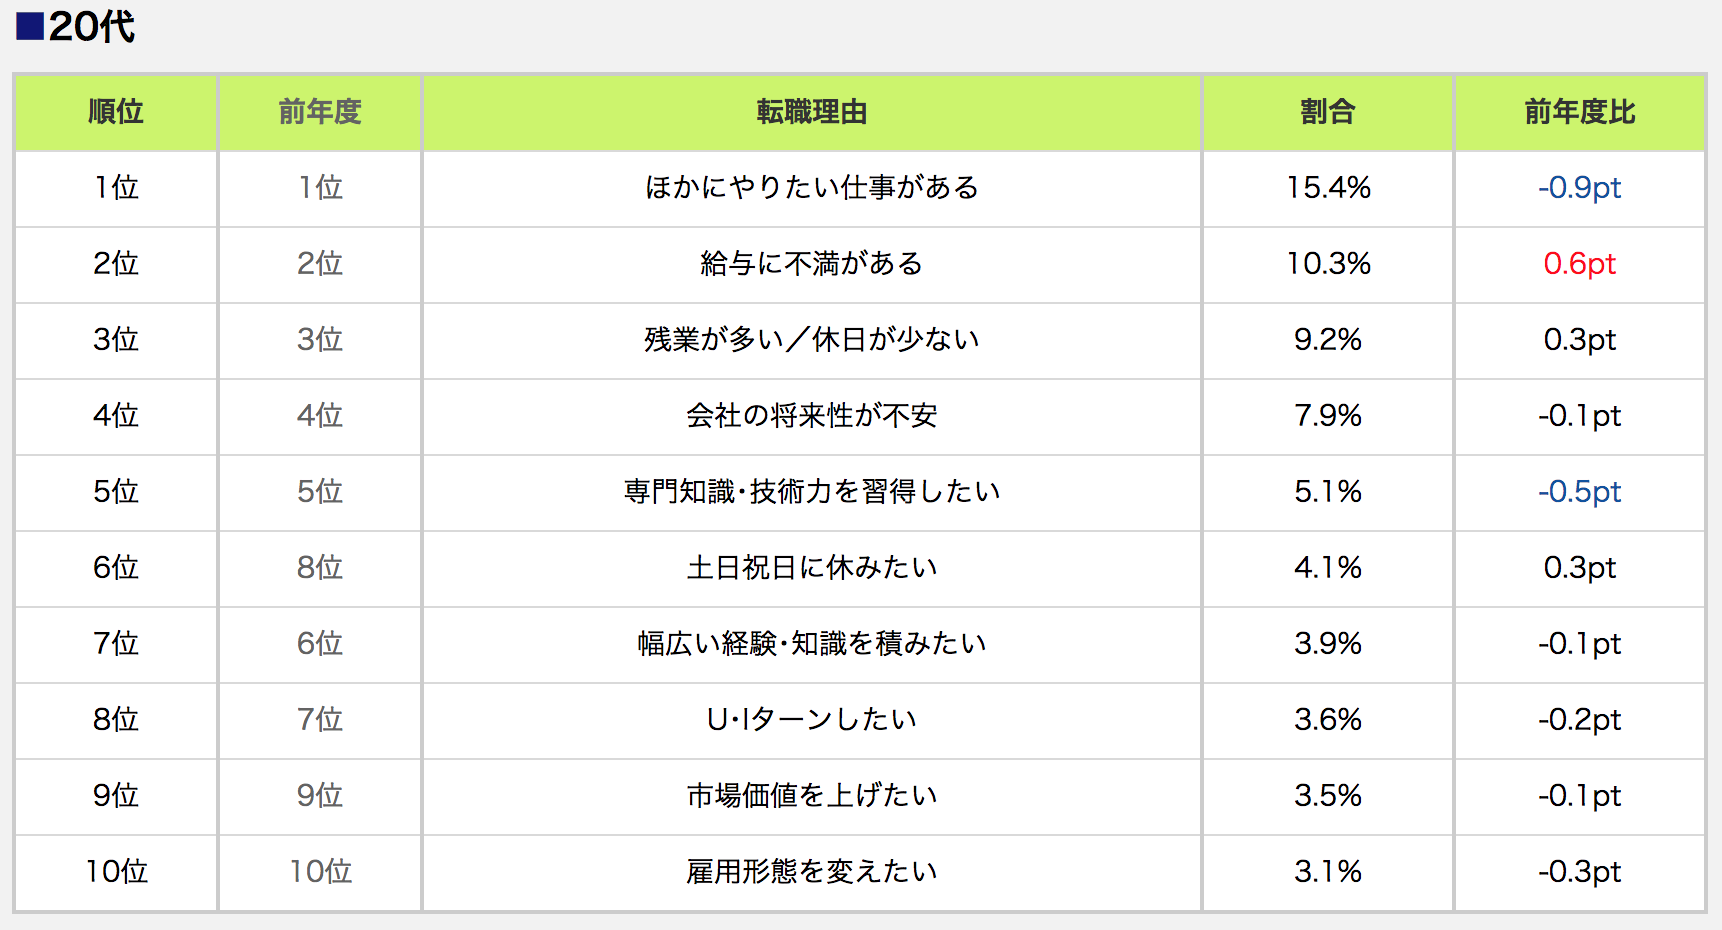Select the ほかにやりたい仕事がある cell
1722x930 pixels.
811,188
